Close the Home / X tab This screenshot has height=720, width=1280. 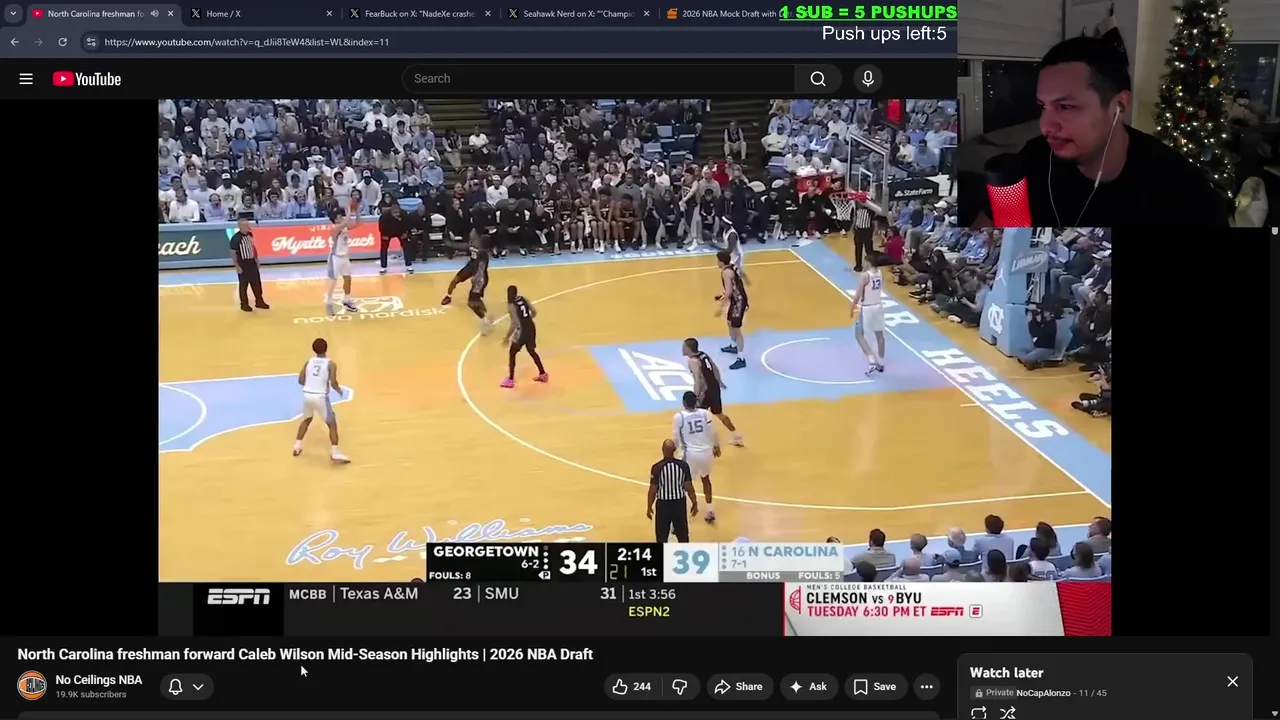click(329, 14)
